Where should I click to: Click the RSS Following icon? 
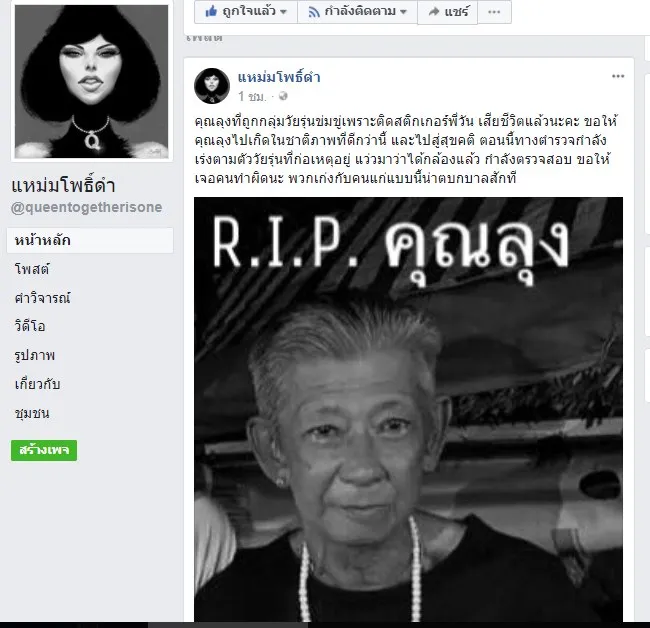tap(314, 12)
